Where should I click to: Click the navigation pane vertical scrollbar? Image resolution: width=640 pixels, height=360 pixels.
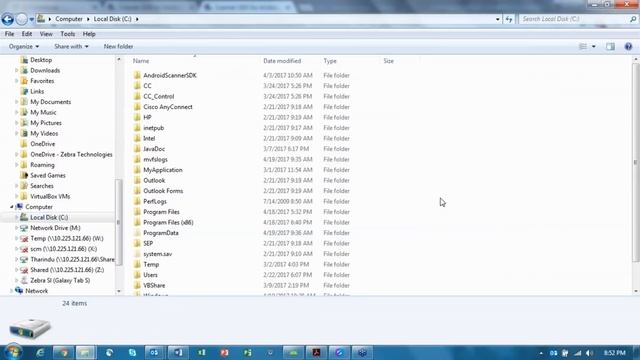(x=119, y=222)
